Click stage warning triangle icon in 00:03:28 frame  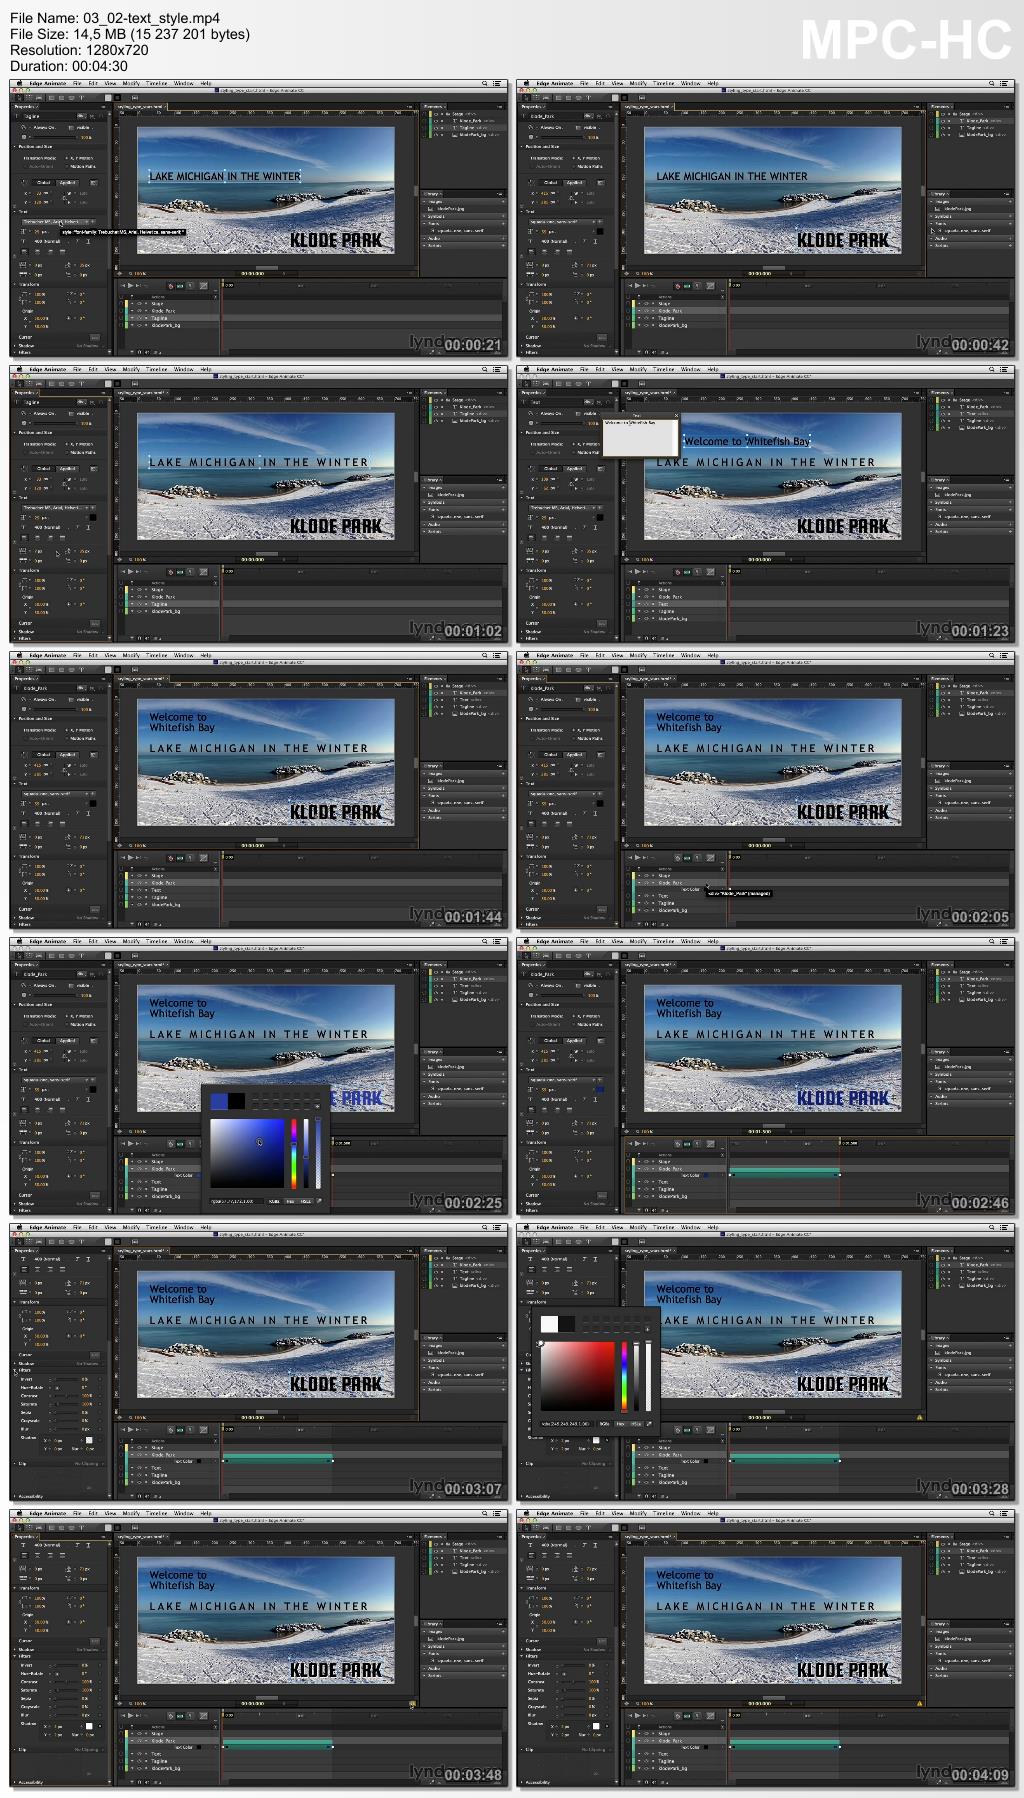click(919, 1416)
